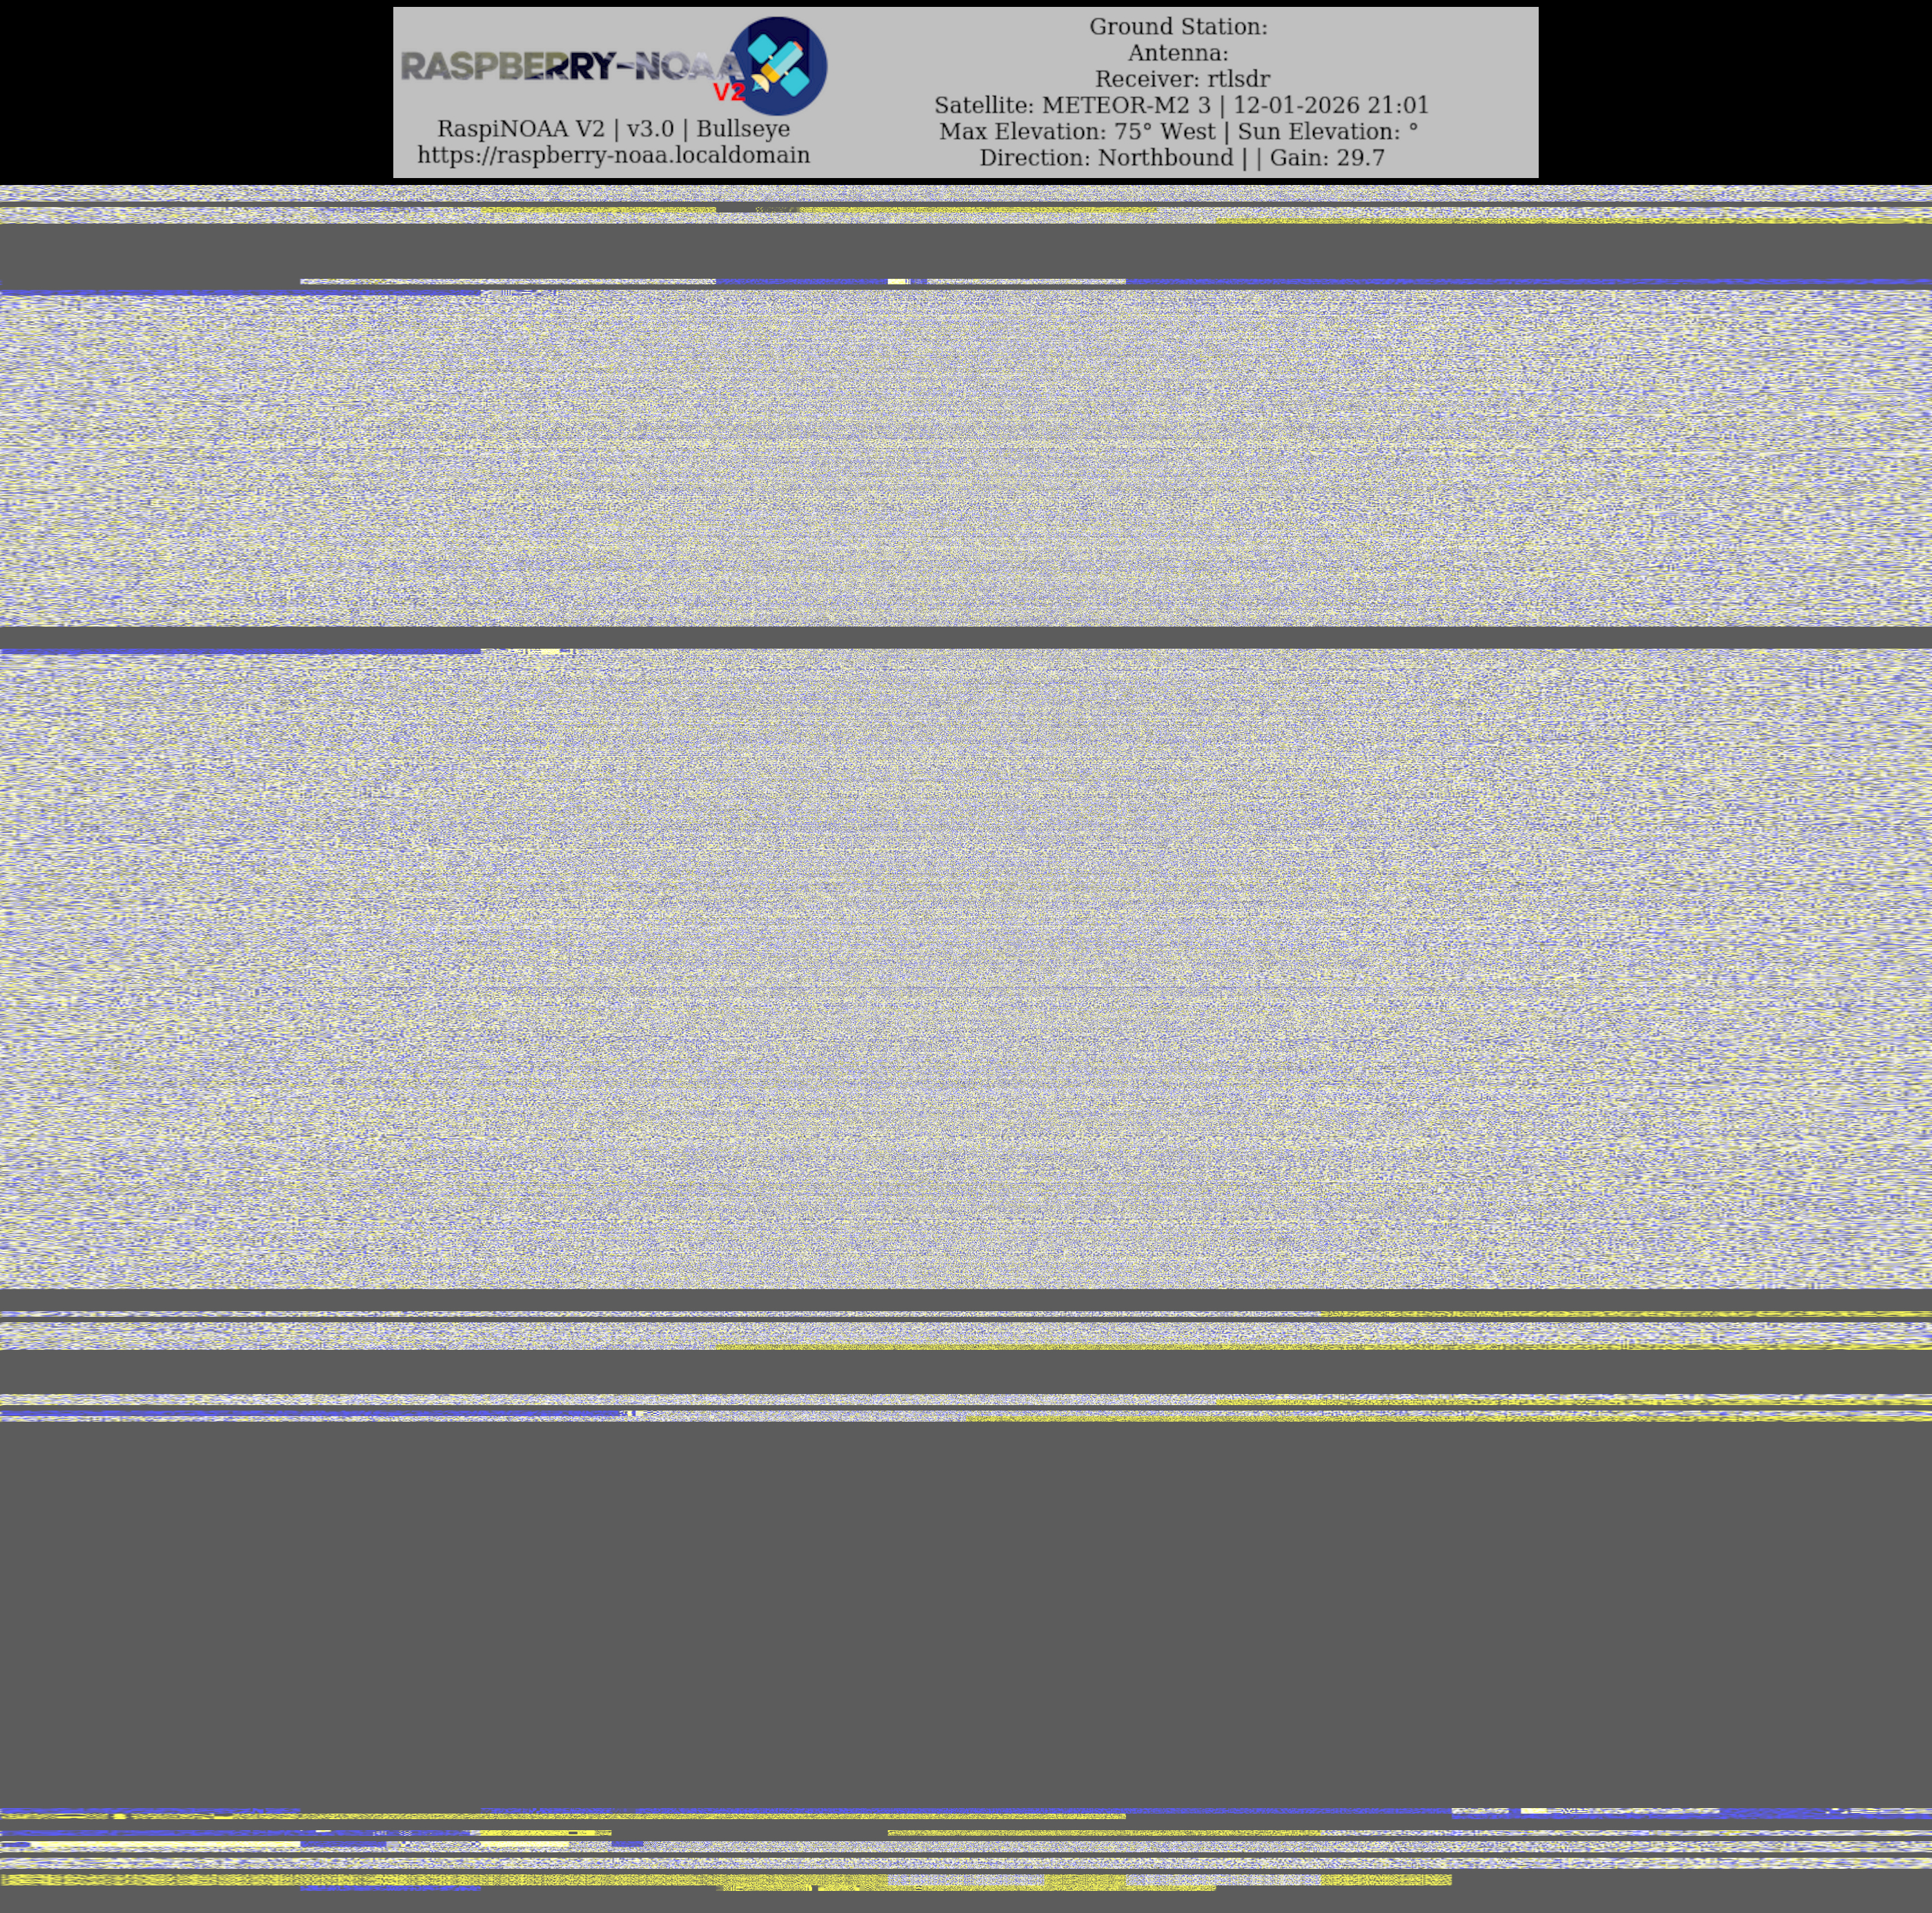This screenshot has height=1913, width=1932.
Task: Click the Direction Northbound text
Action: [1106, 158]
